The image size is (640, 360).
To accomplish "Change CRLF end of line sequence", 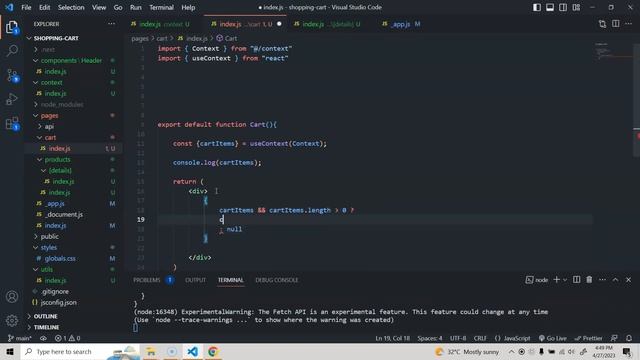I will (480, 338).
